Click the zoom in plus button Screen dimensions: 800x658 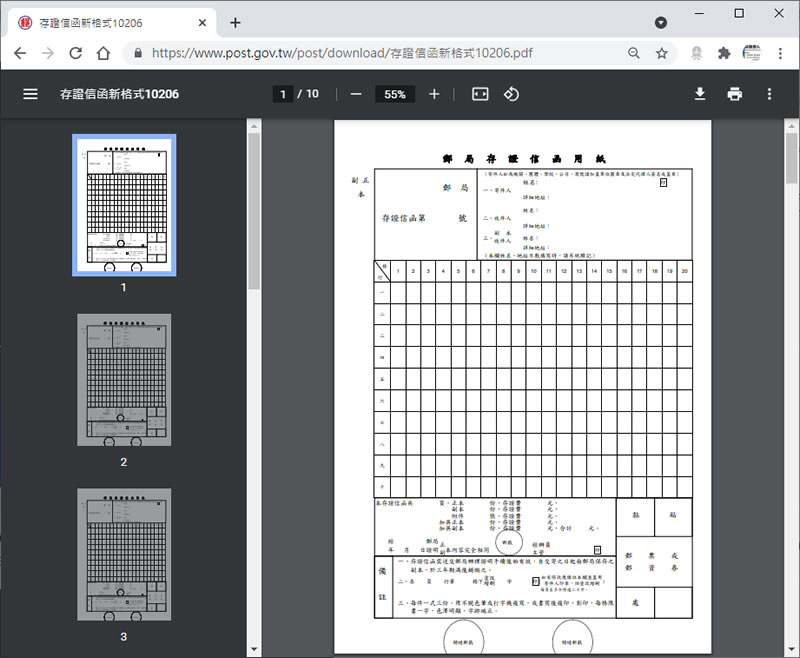(434, 94)
